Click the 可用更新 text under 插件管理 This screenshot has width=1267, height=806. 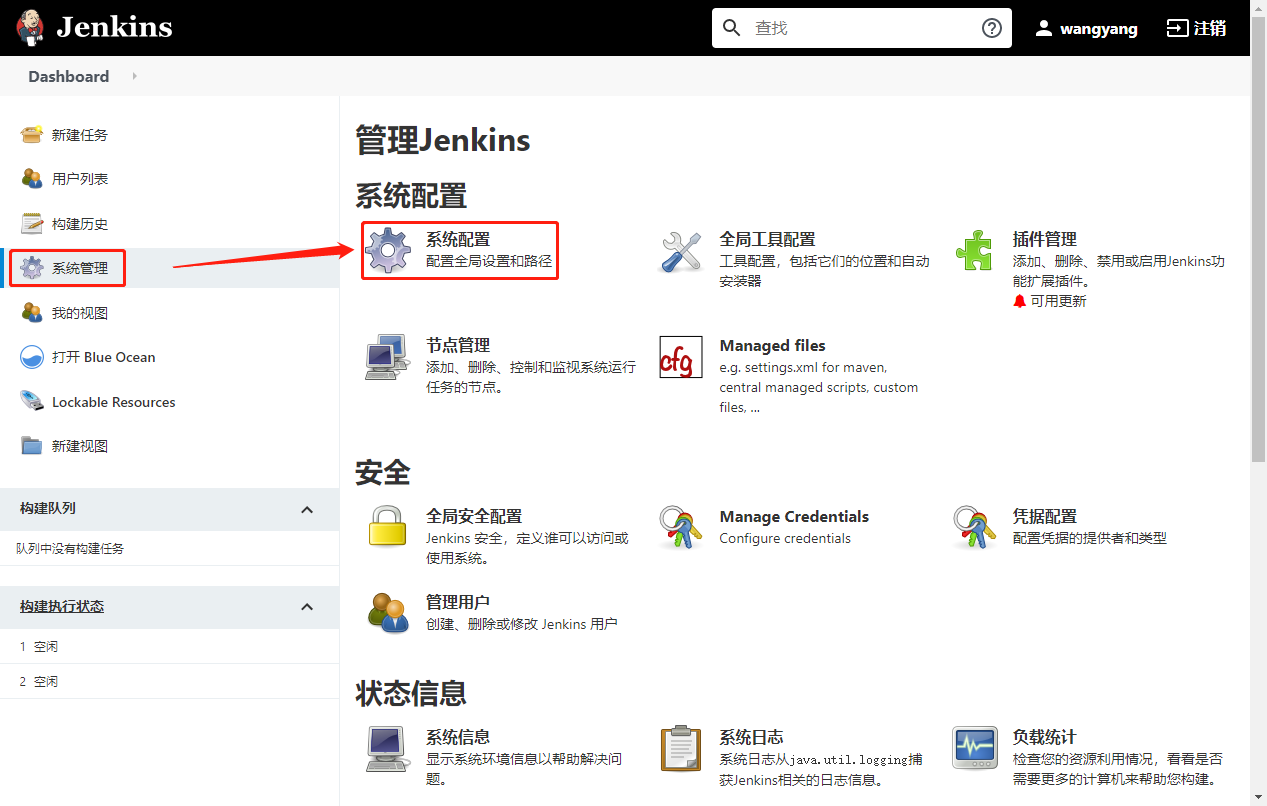tap(1058, 301)
